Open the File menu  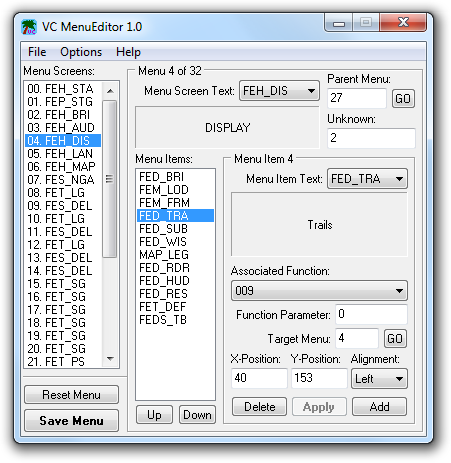tap(37, 52)
